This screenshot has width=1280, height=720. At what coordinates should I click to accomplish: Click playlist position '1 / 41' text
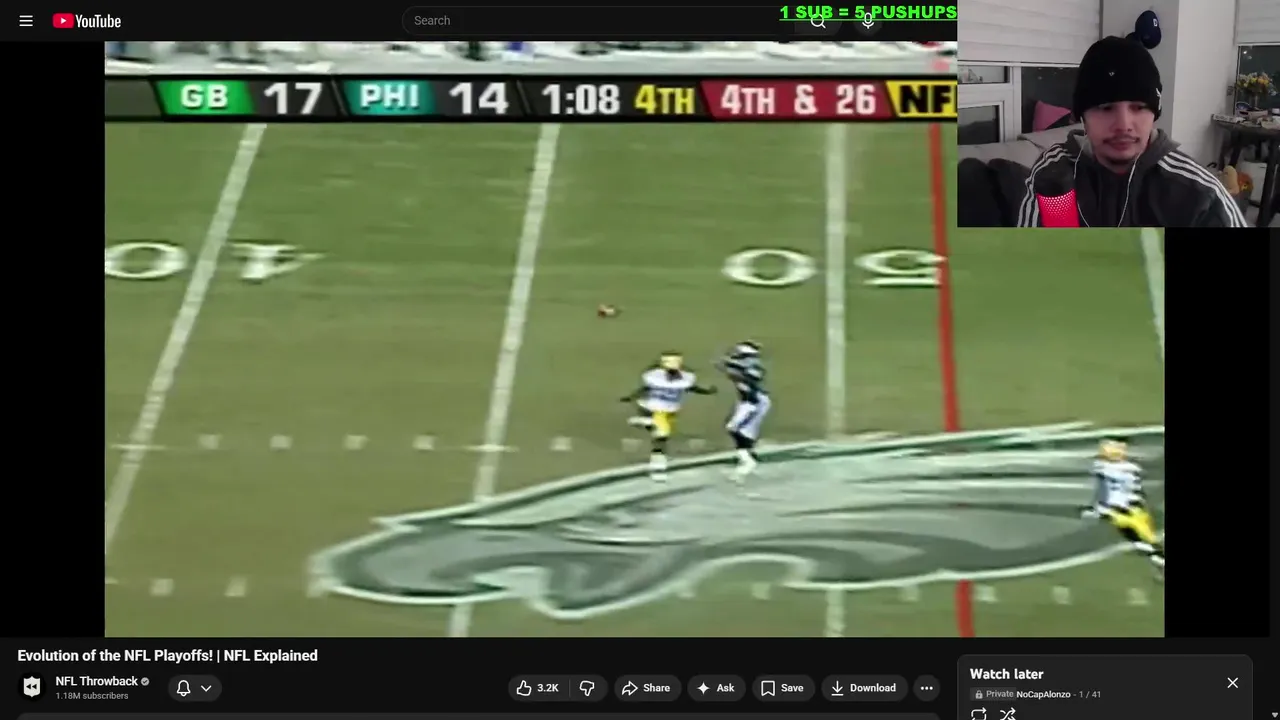pos(1090,694)
